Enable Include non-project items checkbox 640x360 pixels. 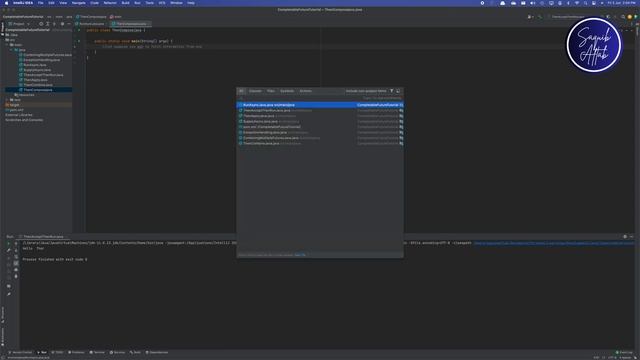click(366, 91)
